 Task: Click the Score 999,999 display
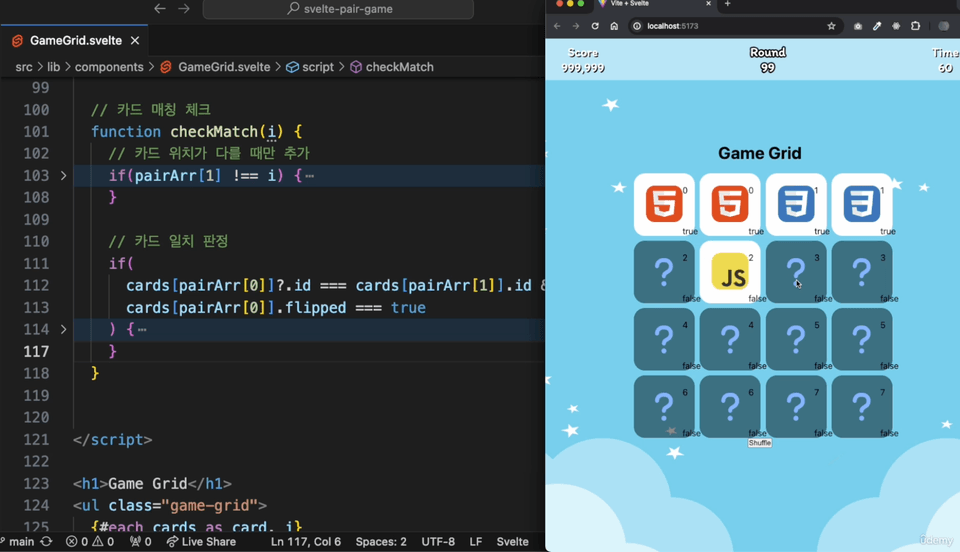[583, 61]
